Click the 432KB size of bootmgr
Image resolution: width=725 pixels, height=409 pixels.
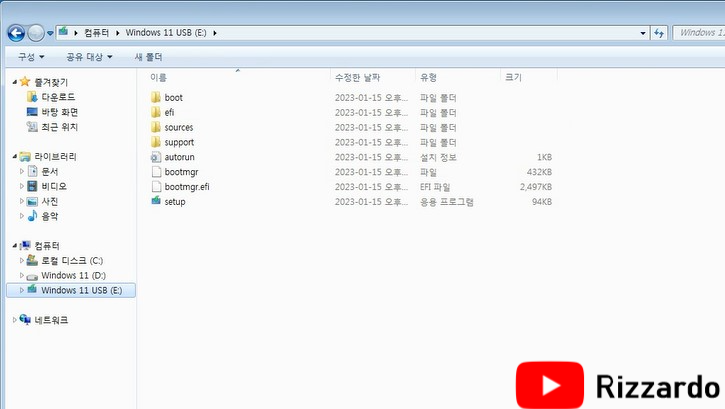(539, 172)
